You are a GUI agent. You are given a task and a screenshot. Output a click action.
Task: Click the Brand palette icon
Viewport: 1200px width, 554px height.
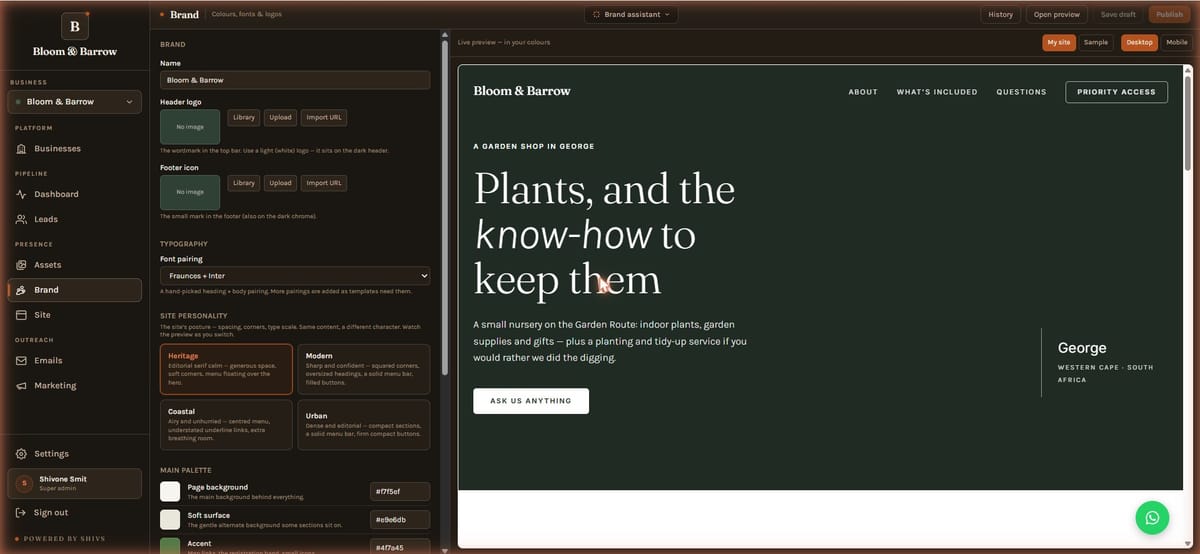coord(21,290)
